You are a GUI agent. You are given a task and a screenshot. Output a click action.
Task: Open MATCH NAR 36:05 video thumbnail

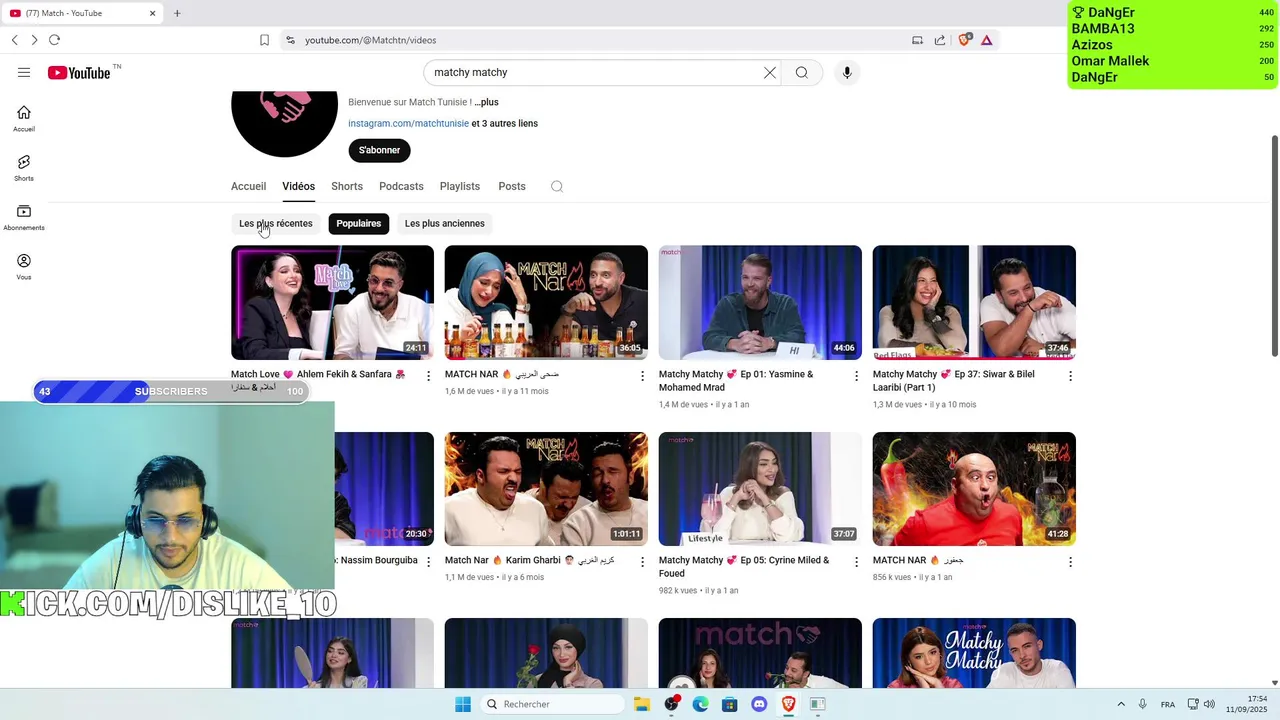coord(546,302)
